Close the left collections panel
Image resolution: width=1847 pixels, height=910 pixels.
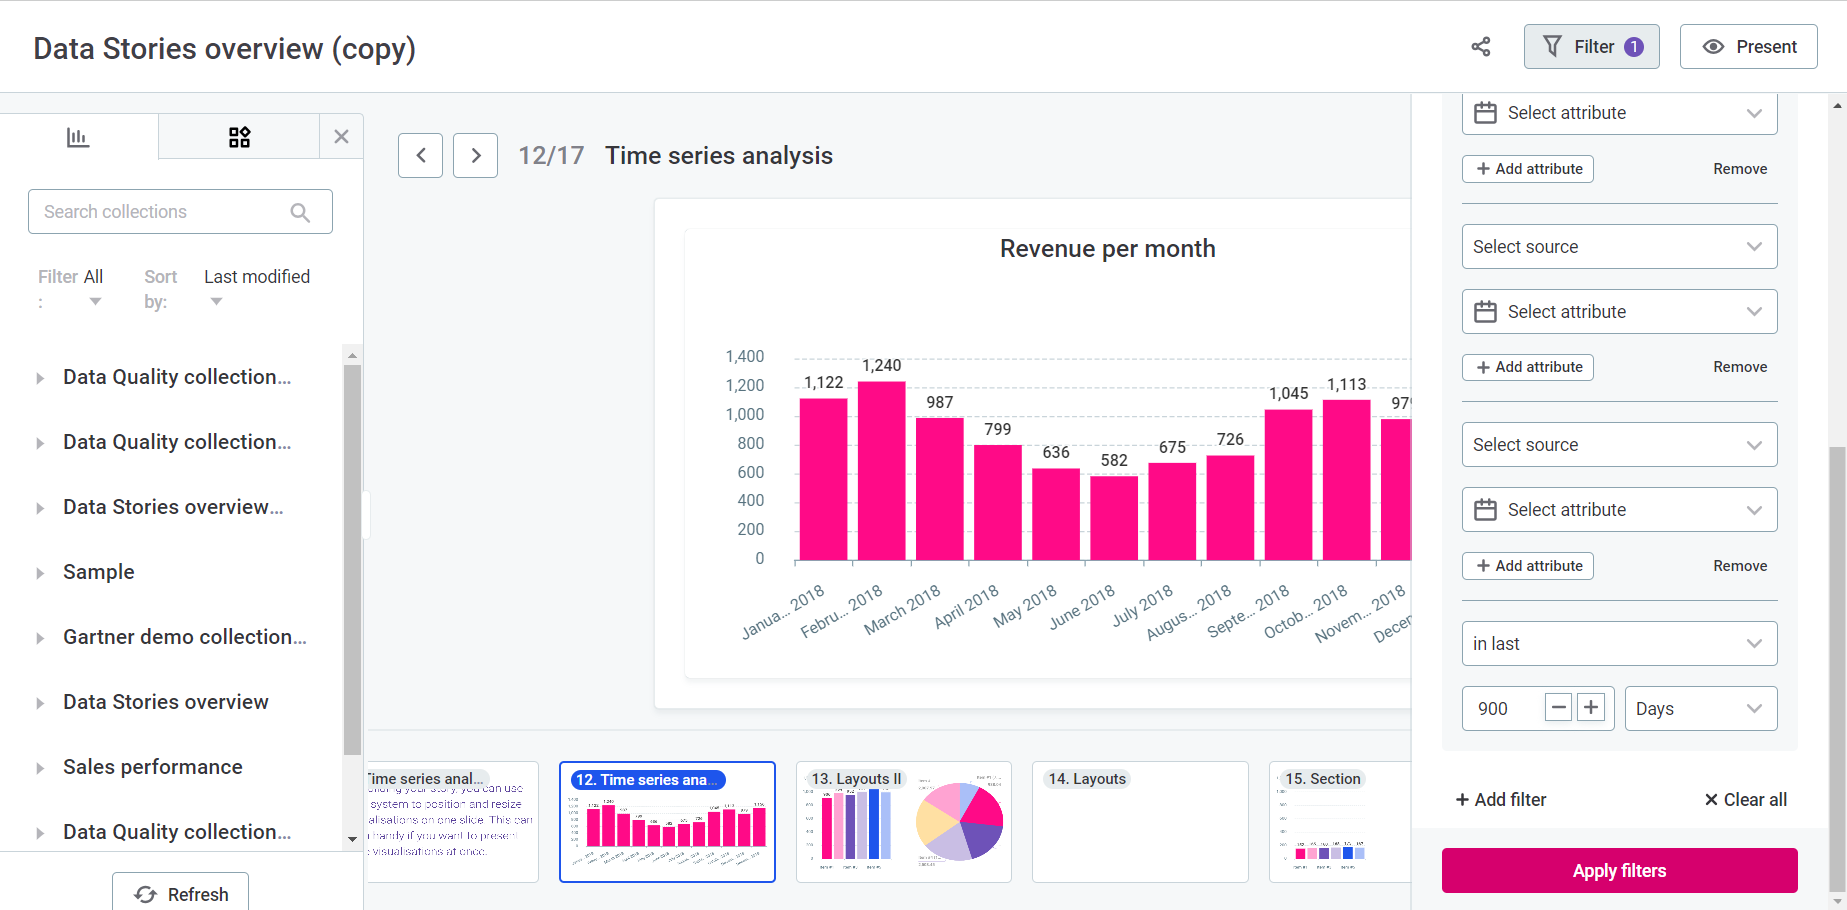coord(341,137)
